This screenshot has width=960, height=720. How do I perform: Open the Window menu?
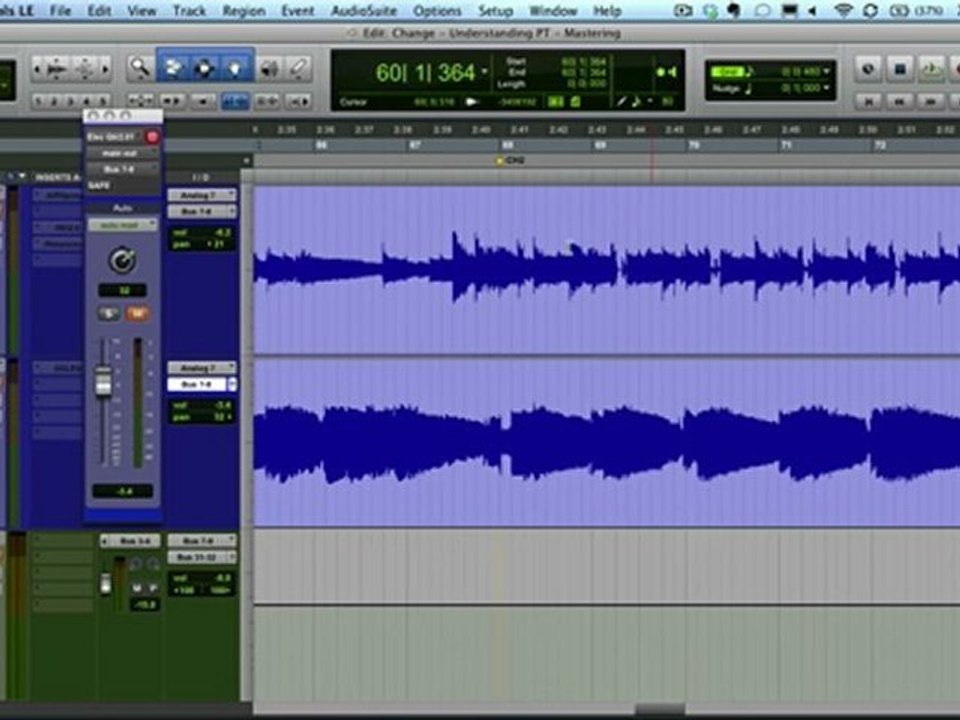553,11
